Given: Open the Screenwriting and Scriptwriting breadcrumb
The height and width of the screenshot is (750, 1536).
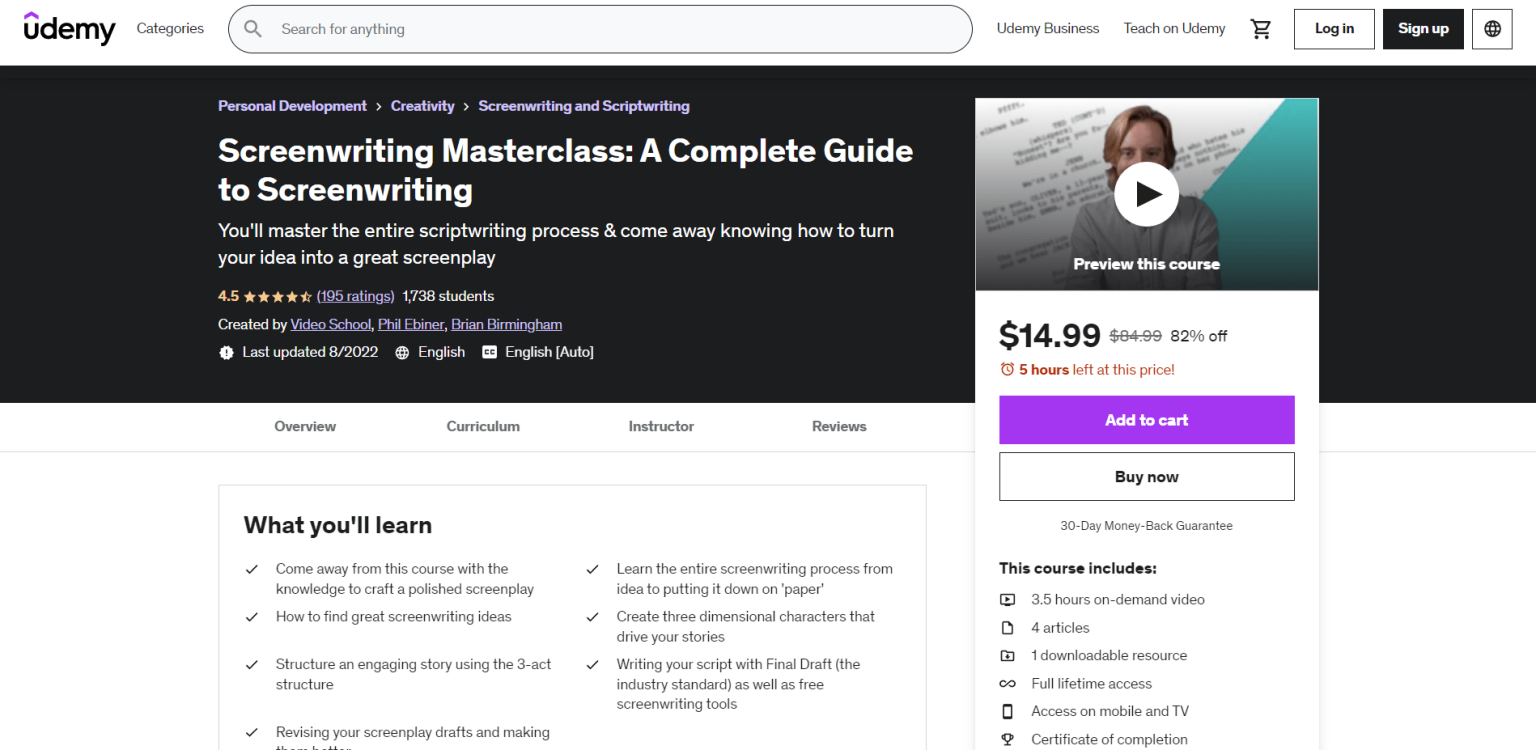Looking at the screenshot, I should pos(584,105).
